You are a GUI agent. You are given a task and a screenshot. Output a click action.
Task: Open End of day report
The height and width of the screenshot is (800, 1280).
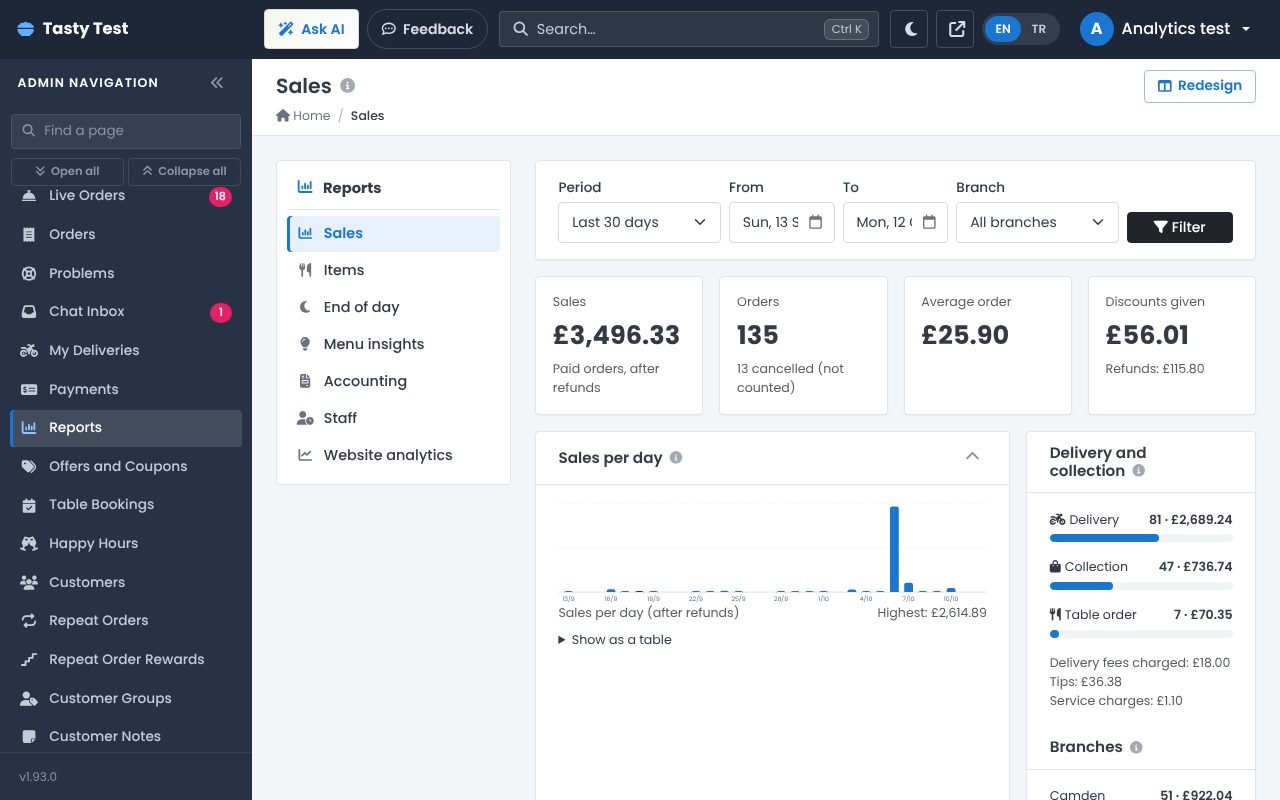tap(393, 307)
